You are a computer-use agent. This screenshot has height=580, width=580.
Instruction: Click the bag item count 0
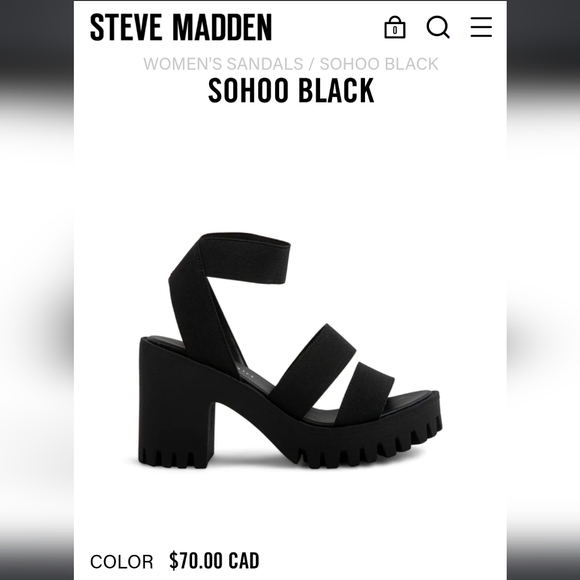click(395, 30)
